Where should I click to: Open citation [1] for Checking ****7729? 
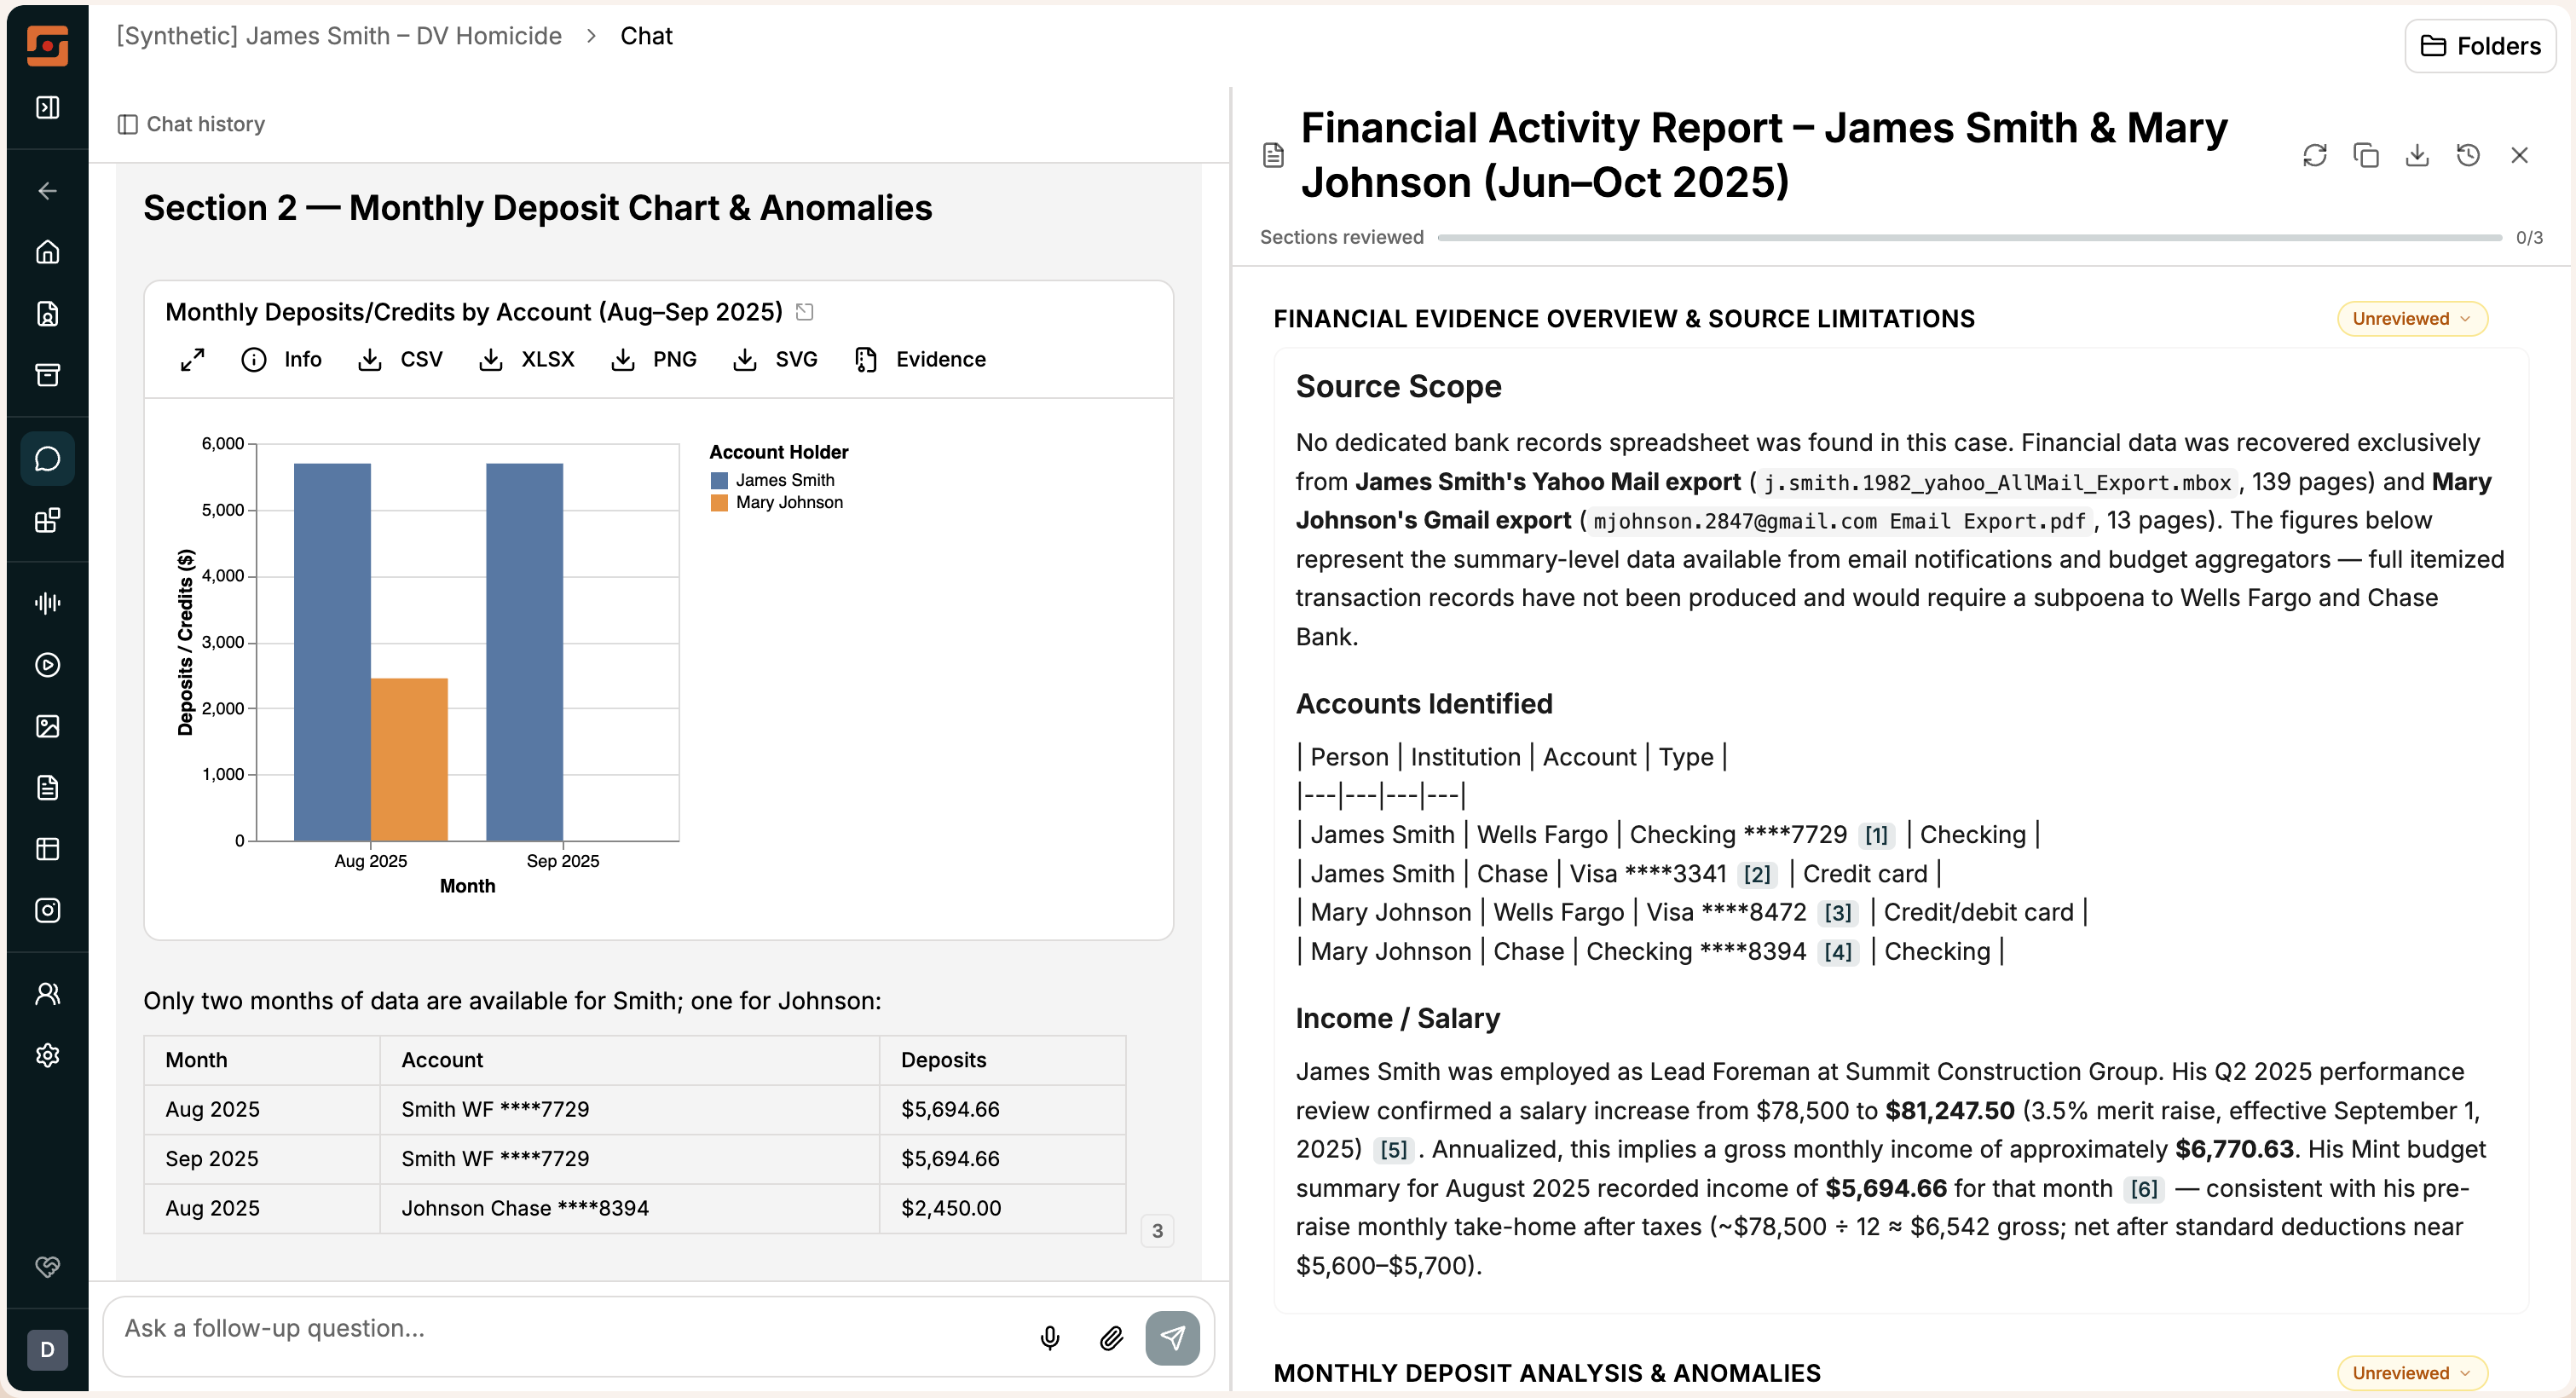[x=1876, y=836]
